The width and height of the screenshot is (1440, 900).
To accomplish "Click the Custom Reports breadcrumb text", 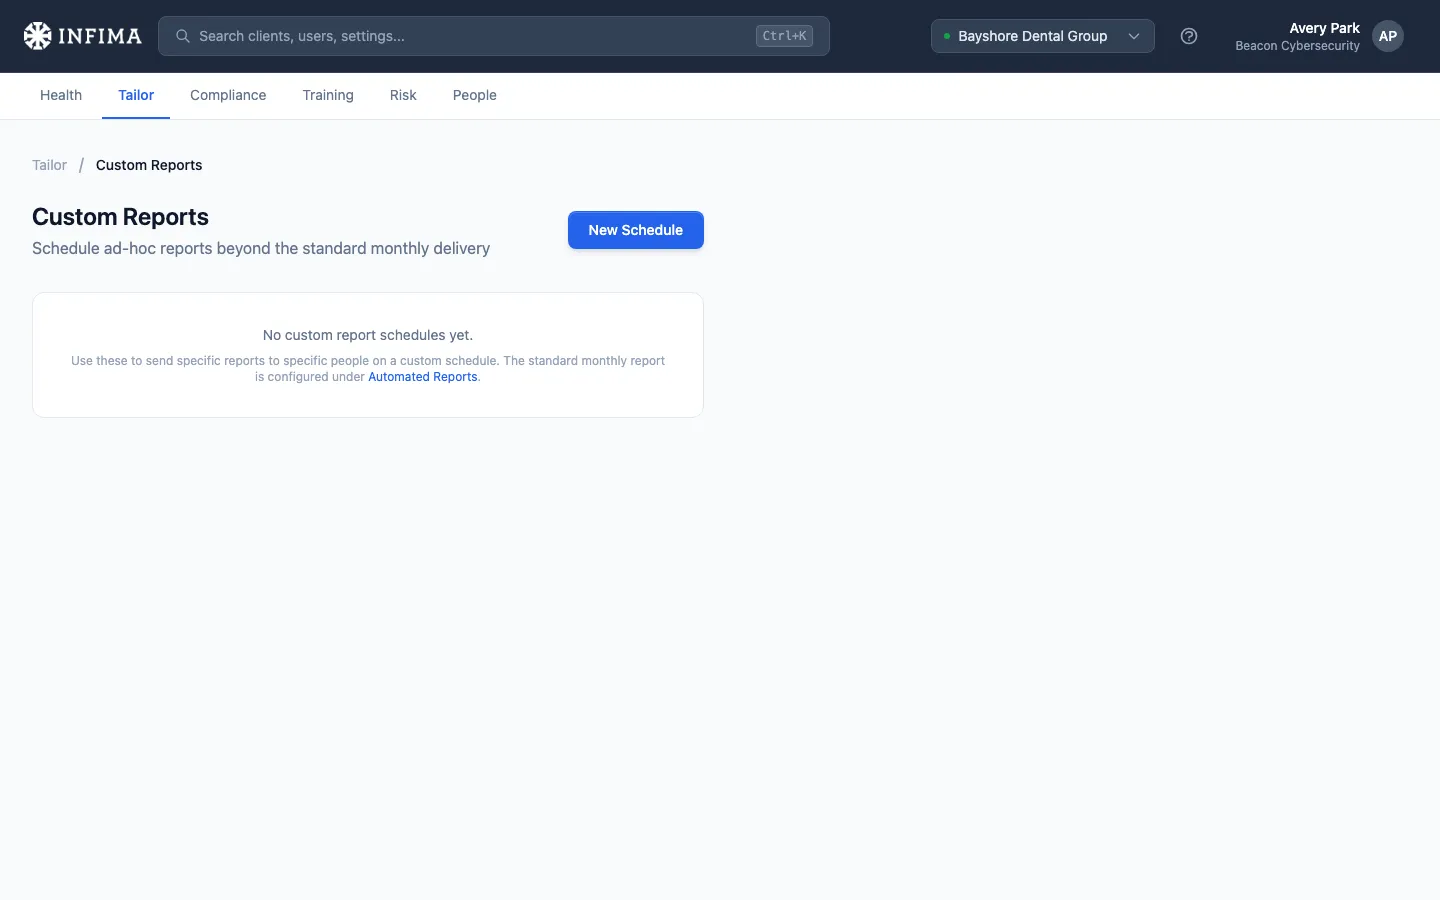I will click(x=149, y=165).
